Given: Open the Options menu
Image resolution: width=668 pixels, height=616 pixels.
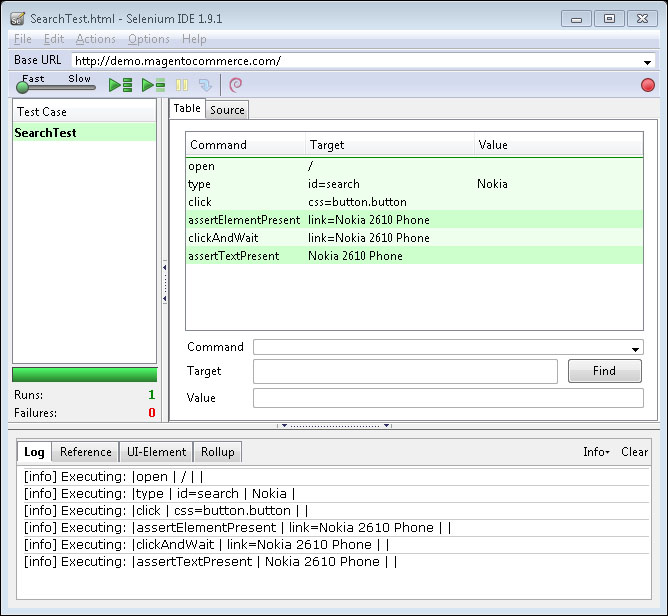Looking at the screenshot, I should [x=149, y=39].
